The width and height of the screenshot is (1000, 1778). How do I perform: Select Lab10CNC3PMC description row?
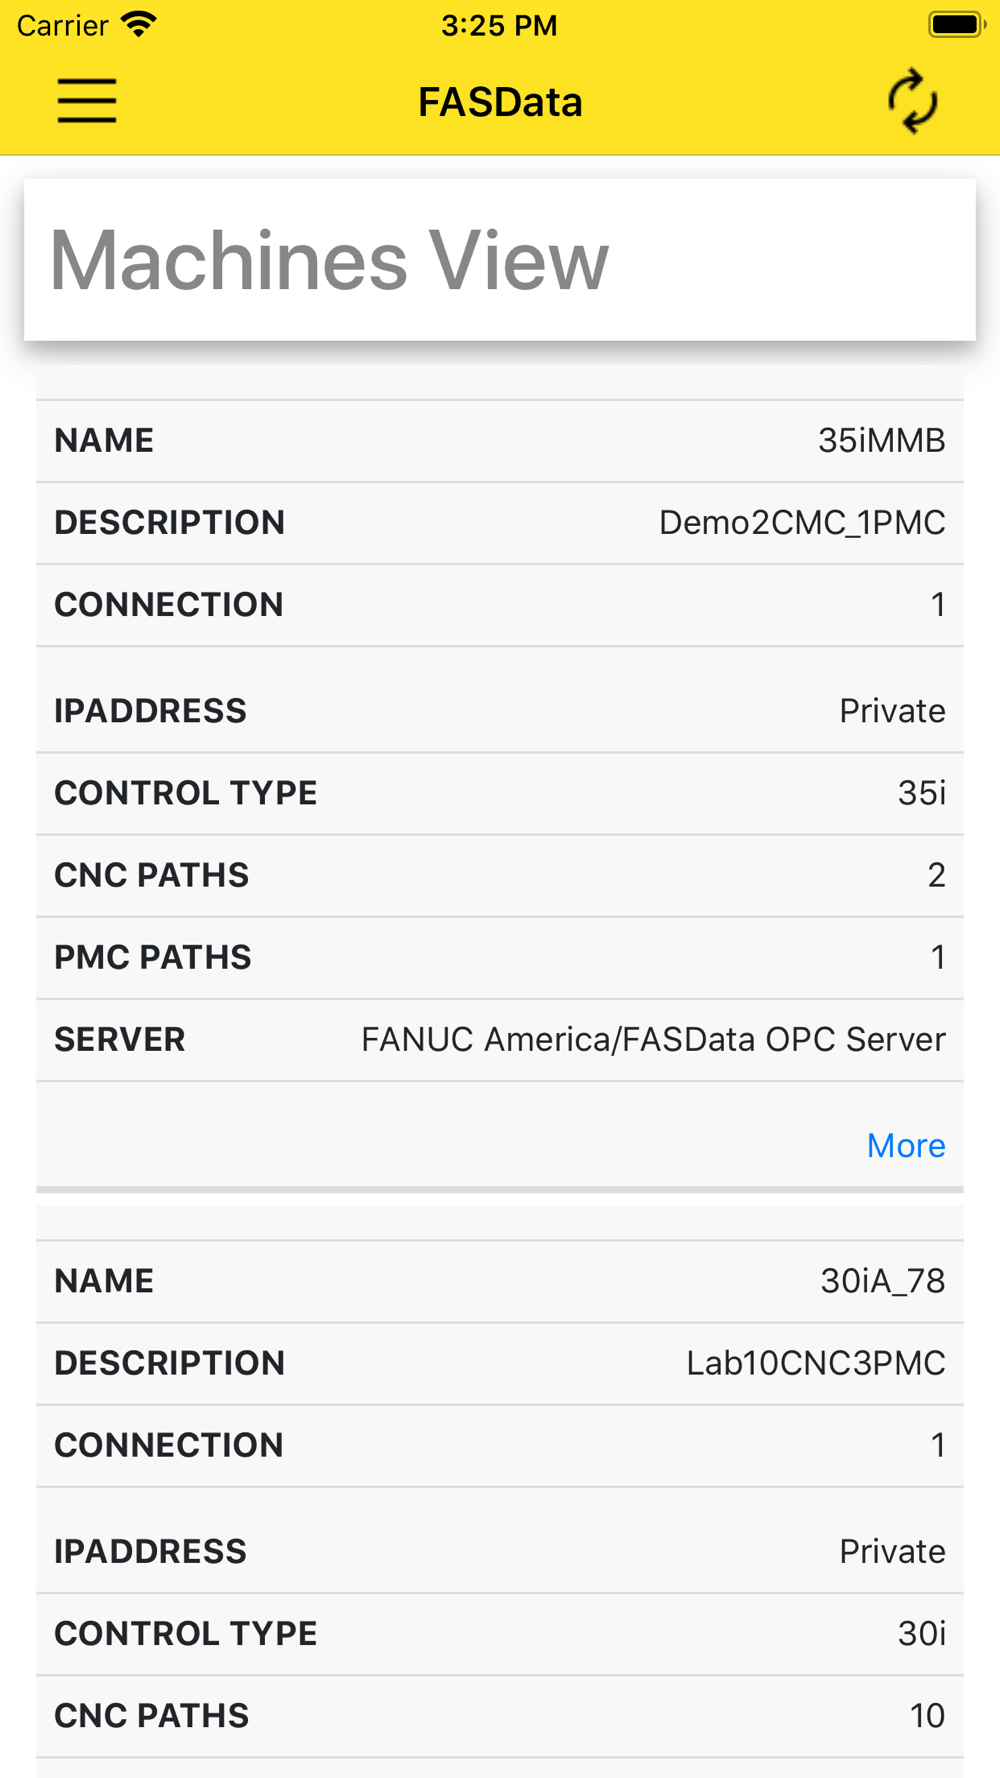500,1363
